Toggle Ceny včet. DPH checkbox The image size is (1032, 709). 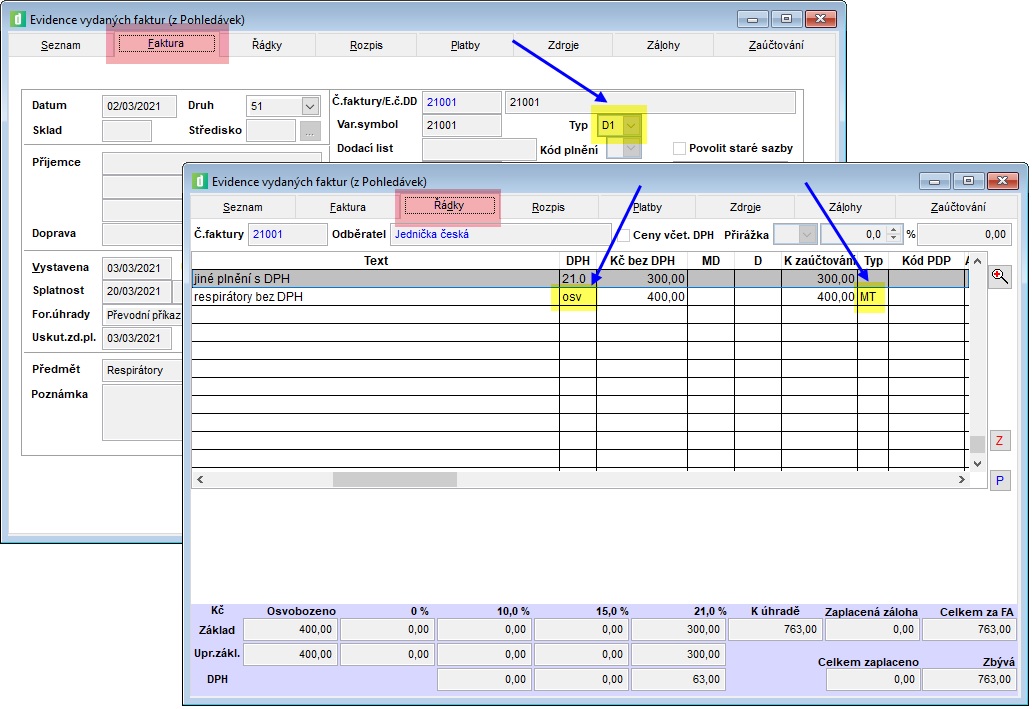click(623, 235)
